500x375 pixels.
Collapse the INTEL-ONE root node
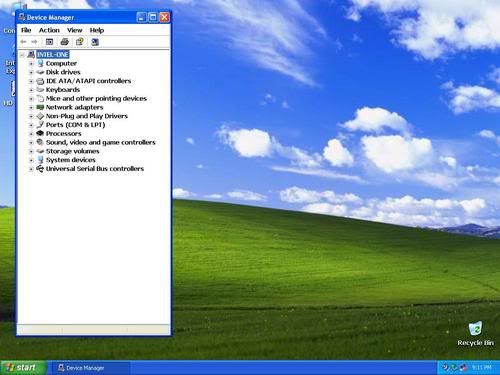[22, 55]
